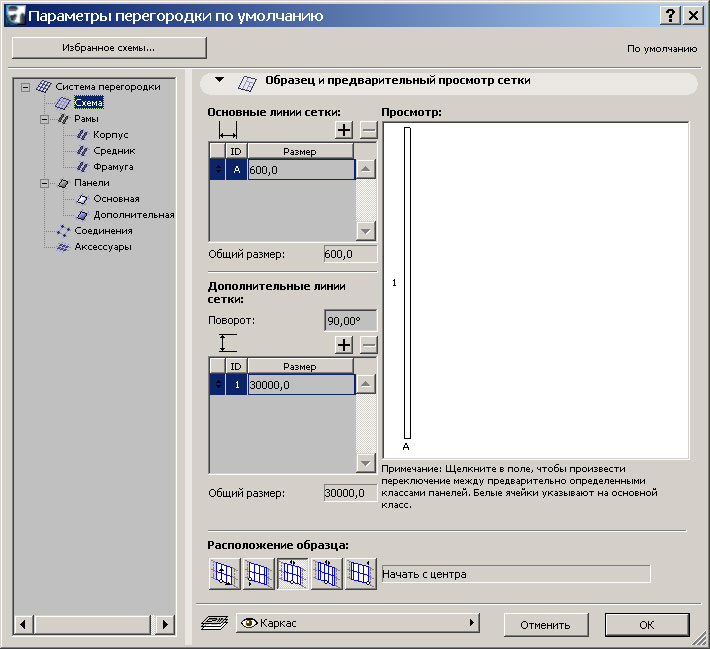Image resolution: width=710 pixels, height=649 pixels.
Task: Add a new main grid line with plus
Action: coord(344,130)
